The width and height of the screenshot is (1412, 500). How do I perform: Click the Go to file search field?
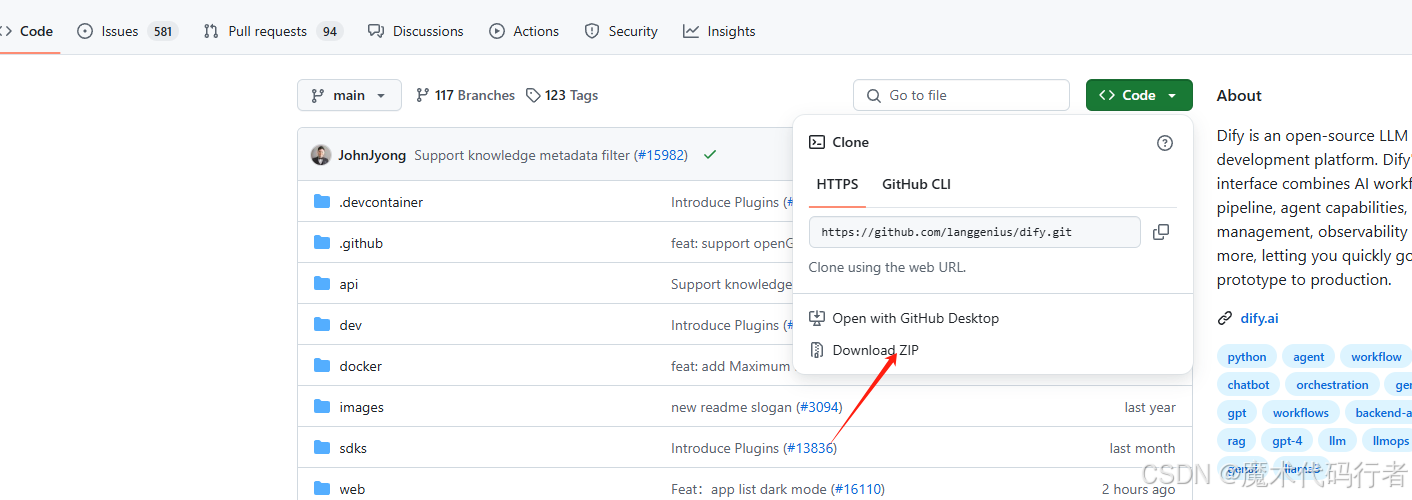(x=961, y=95)
